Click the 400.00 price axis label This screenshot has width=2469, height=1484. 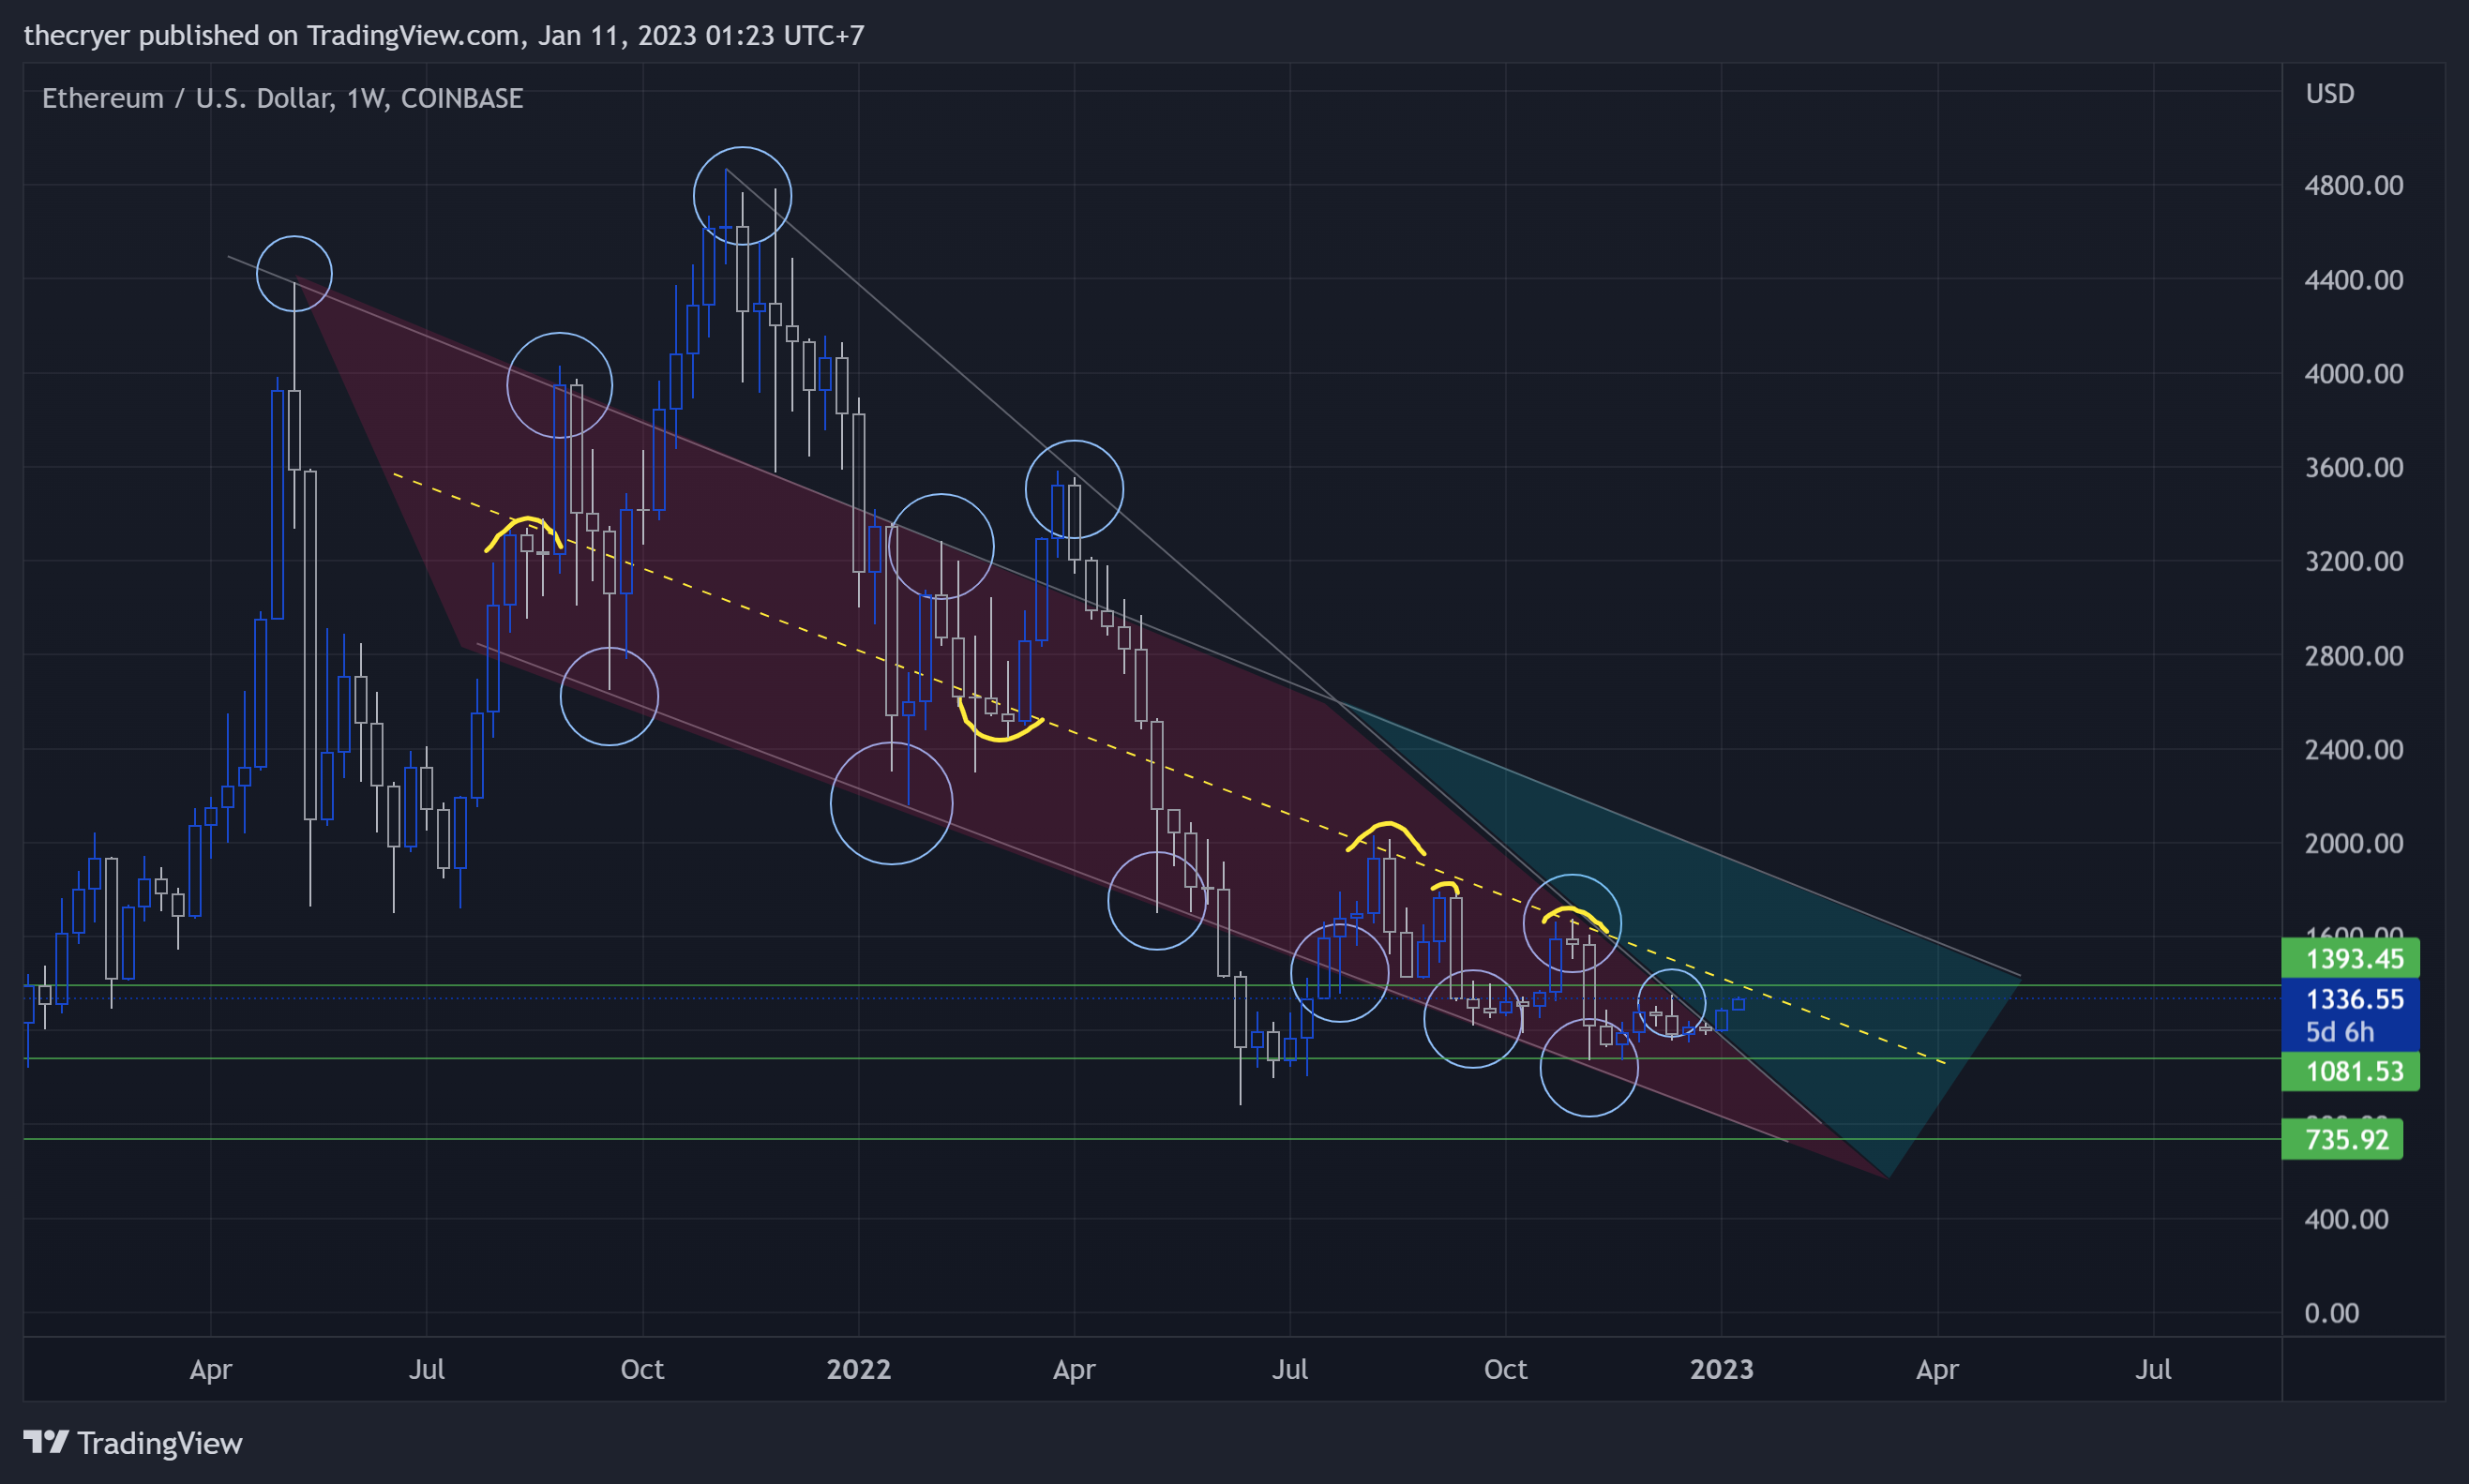pos(2346,1219)
